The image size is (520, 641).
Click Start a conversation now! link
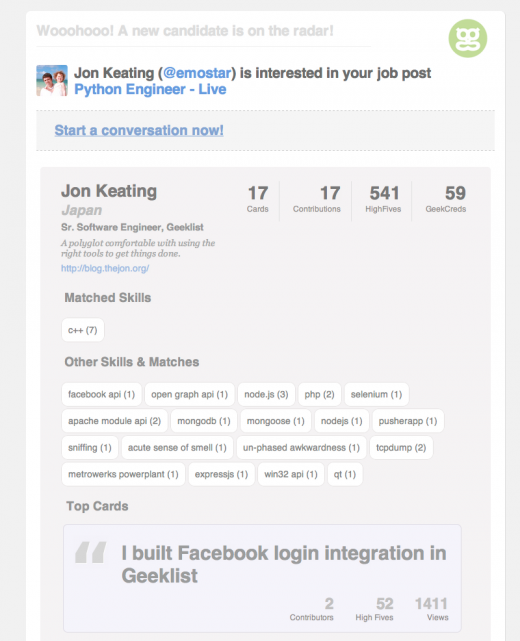(139, 130)
